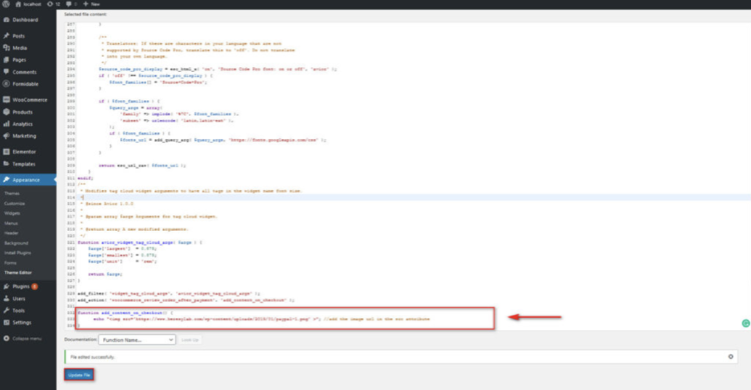This screenshot has height=390, width=751.
Task: Click the Products box icon
Action: (x=6, y=112)
